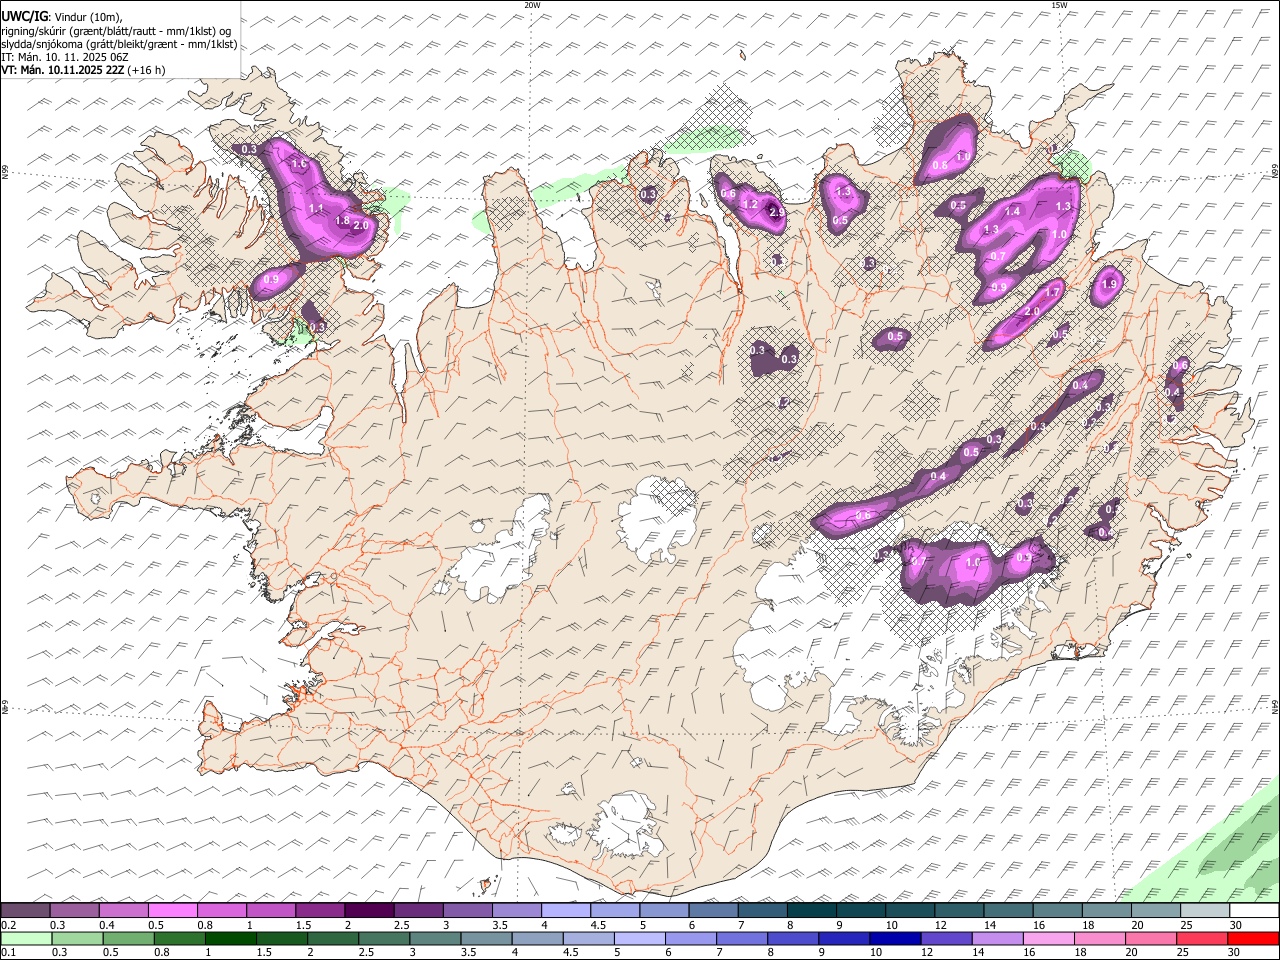Click the upper legend swatch labeled 0.5
The image size is (1280, 960).
pyautogui.click(x=172, y=910)
